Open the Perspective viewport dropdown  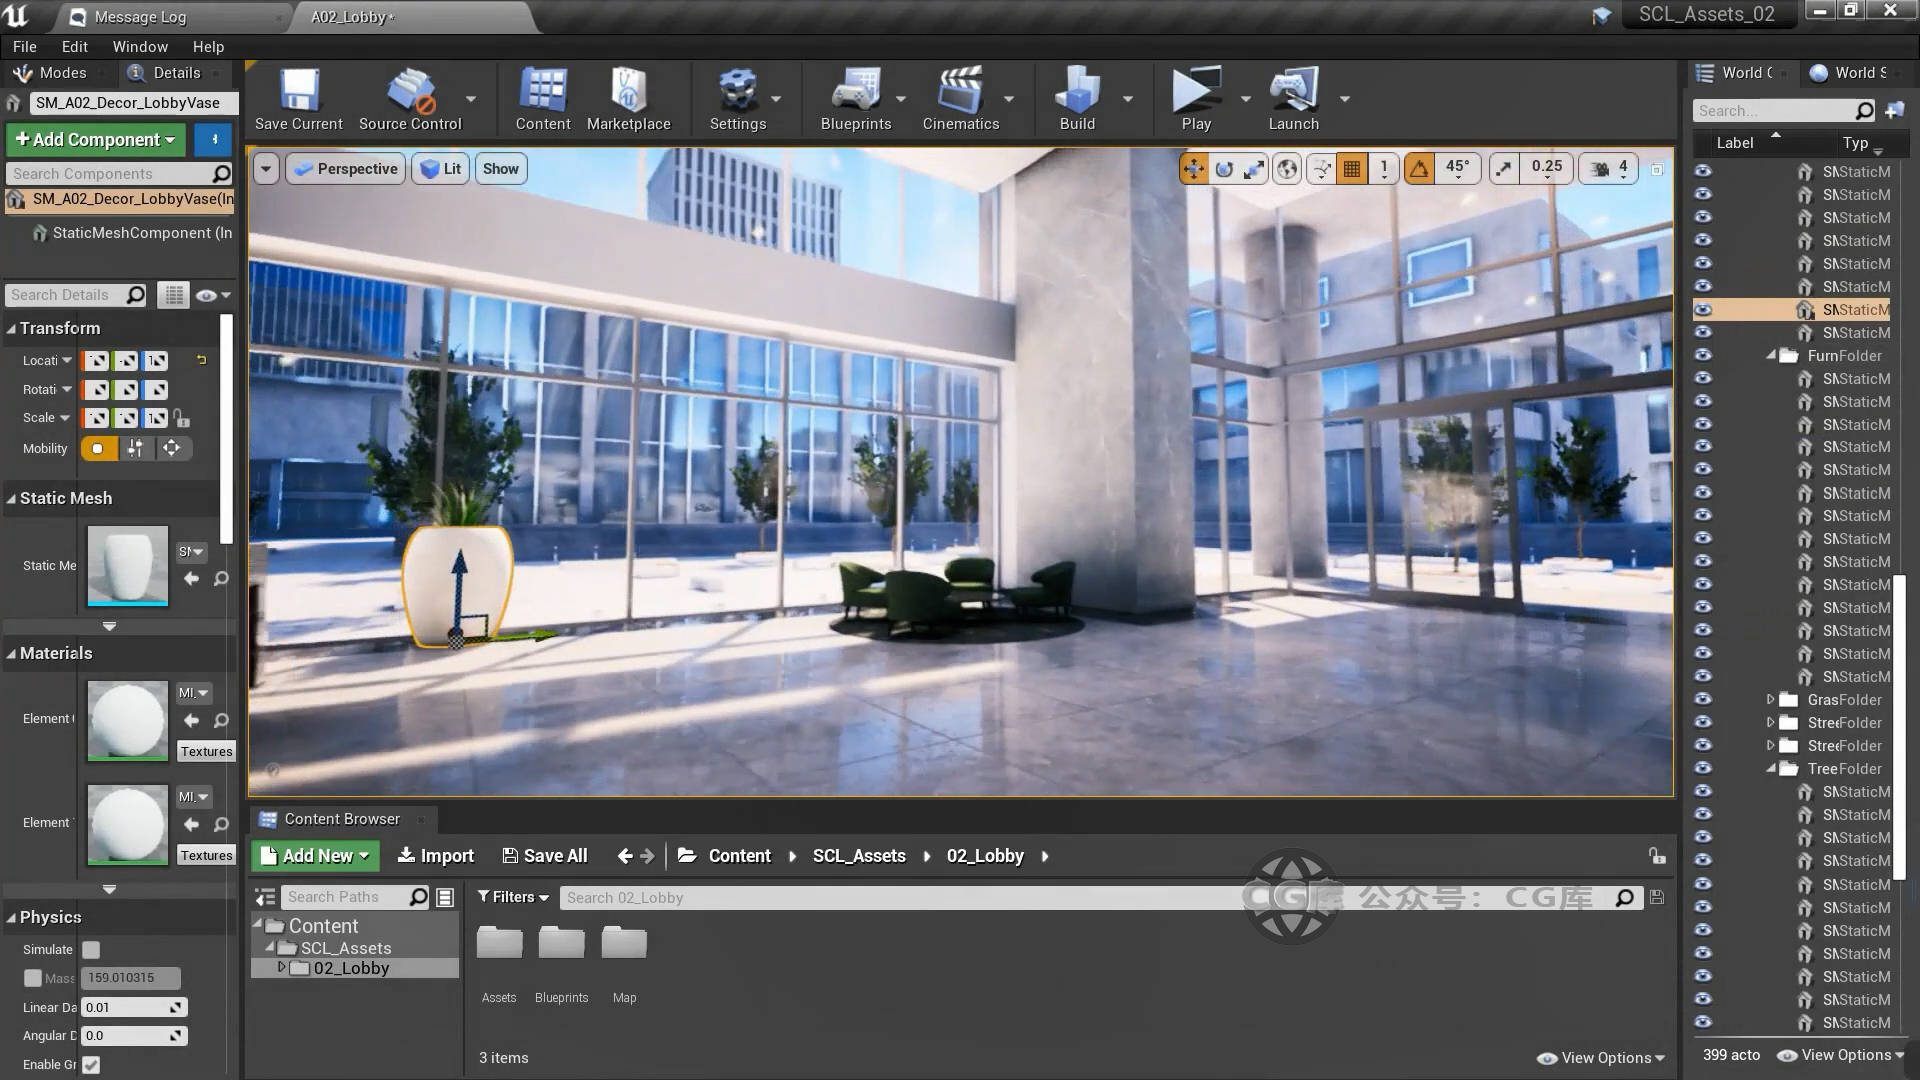tap(346, 169)
